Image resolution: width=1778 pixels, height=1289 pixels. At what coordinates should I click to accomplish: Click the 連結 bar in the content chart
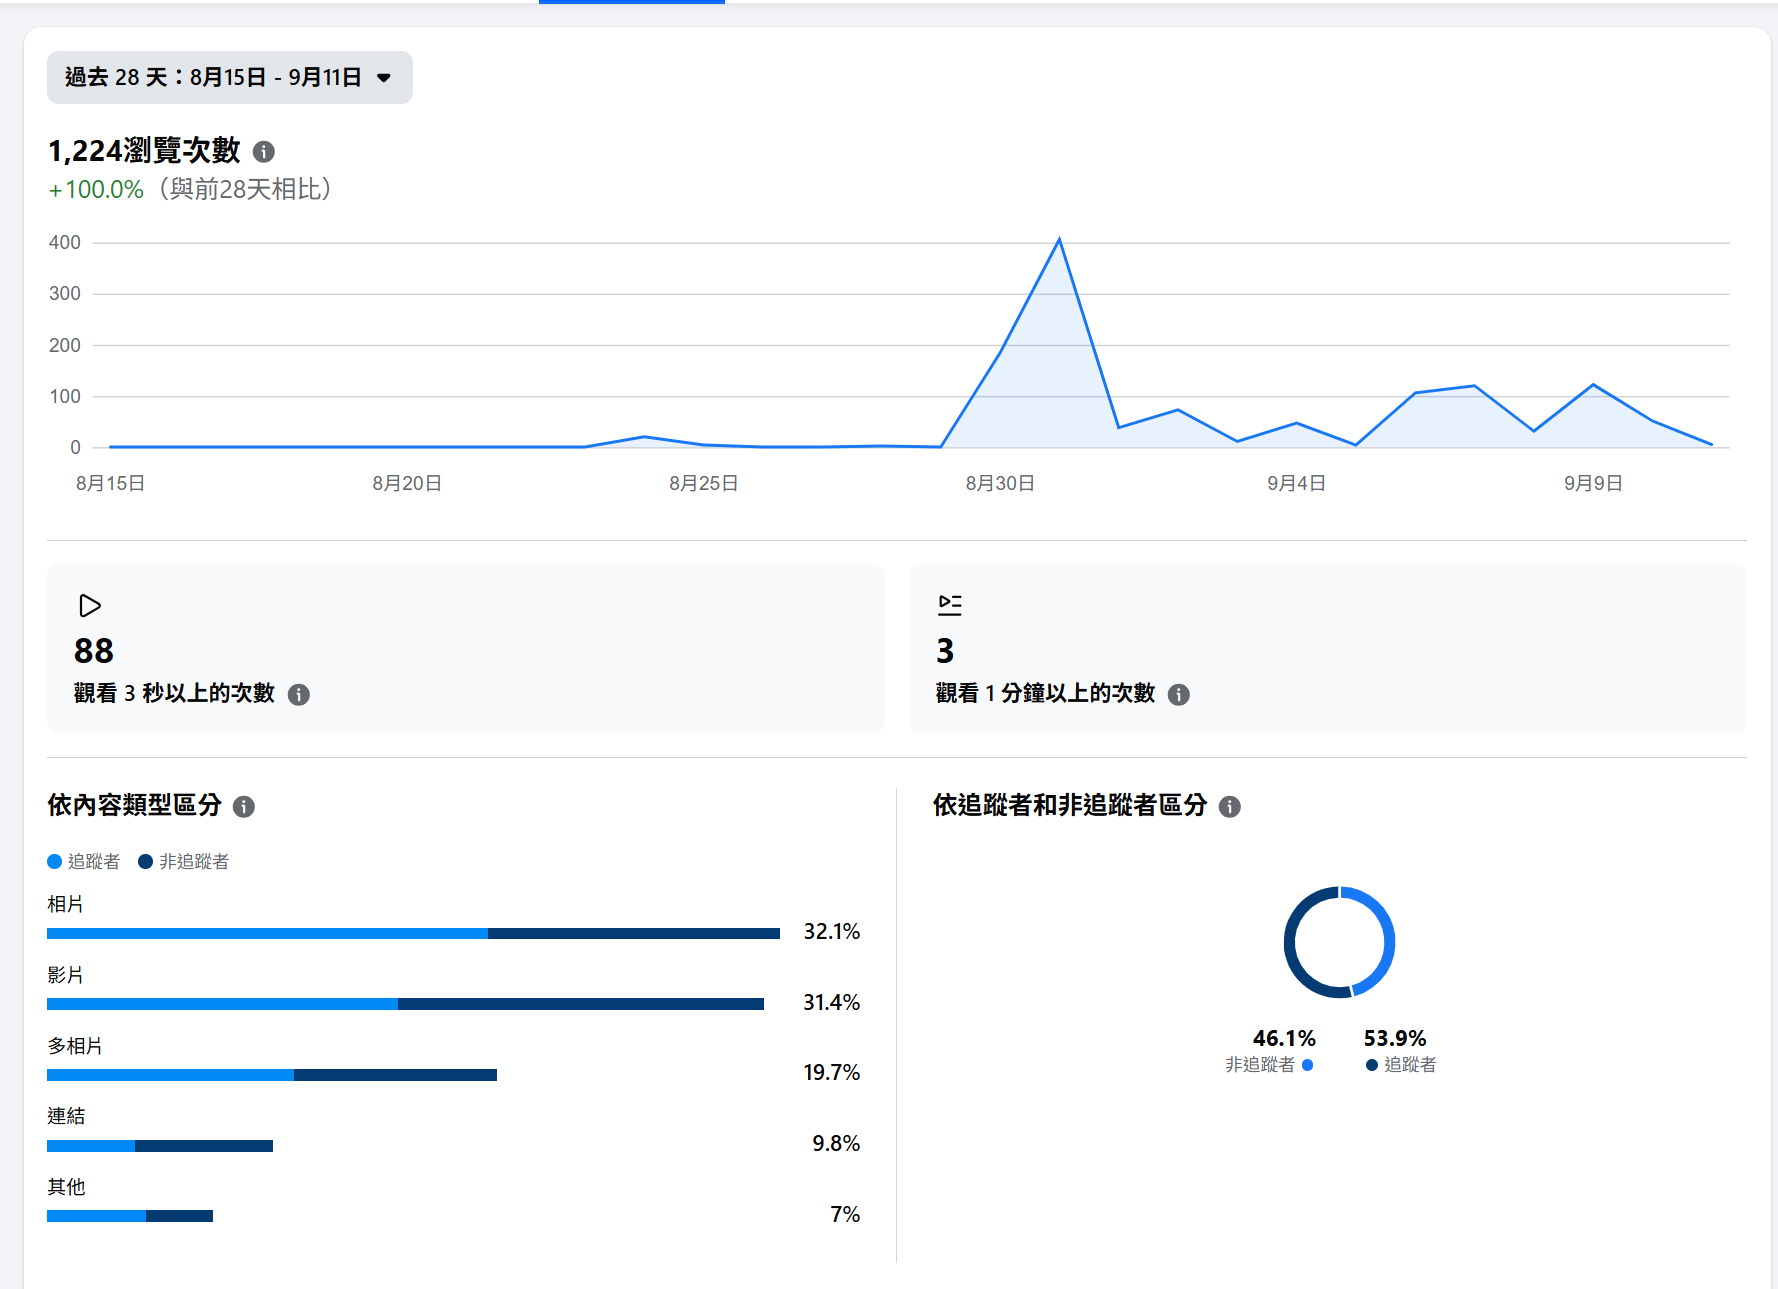coord(160,1146)
